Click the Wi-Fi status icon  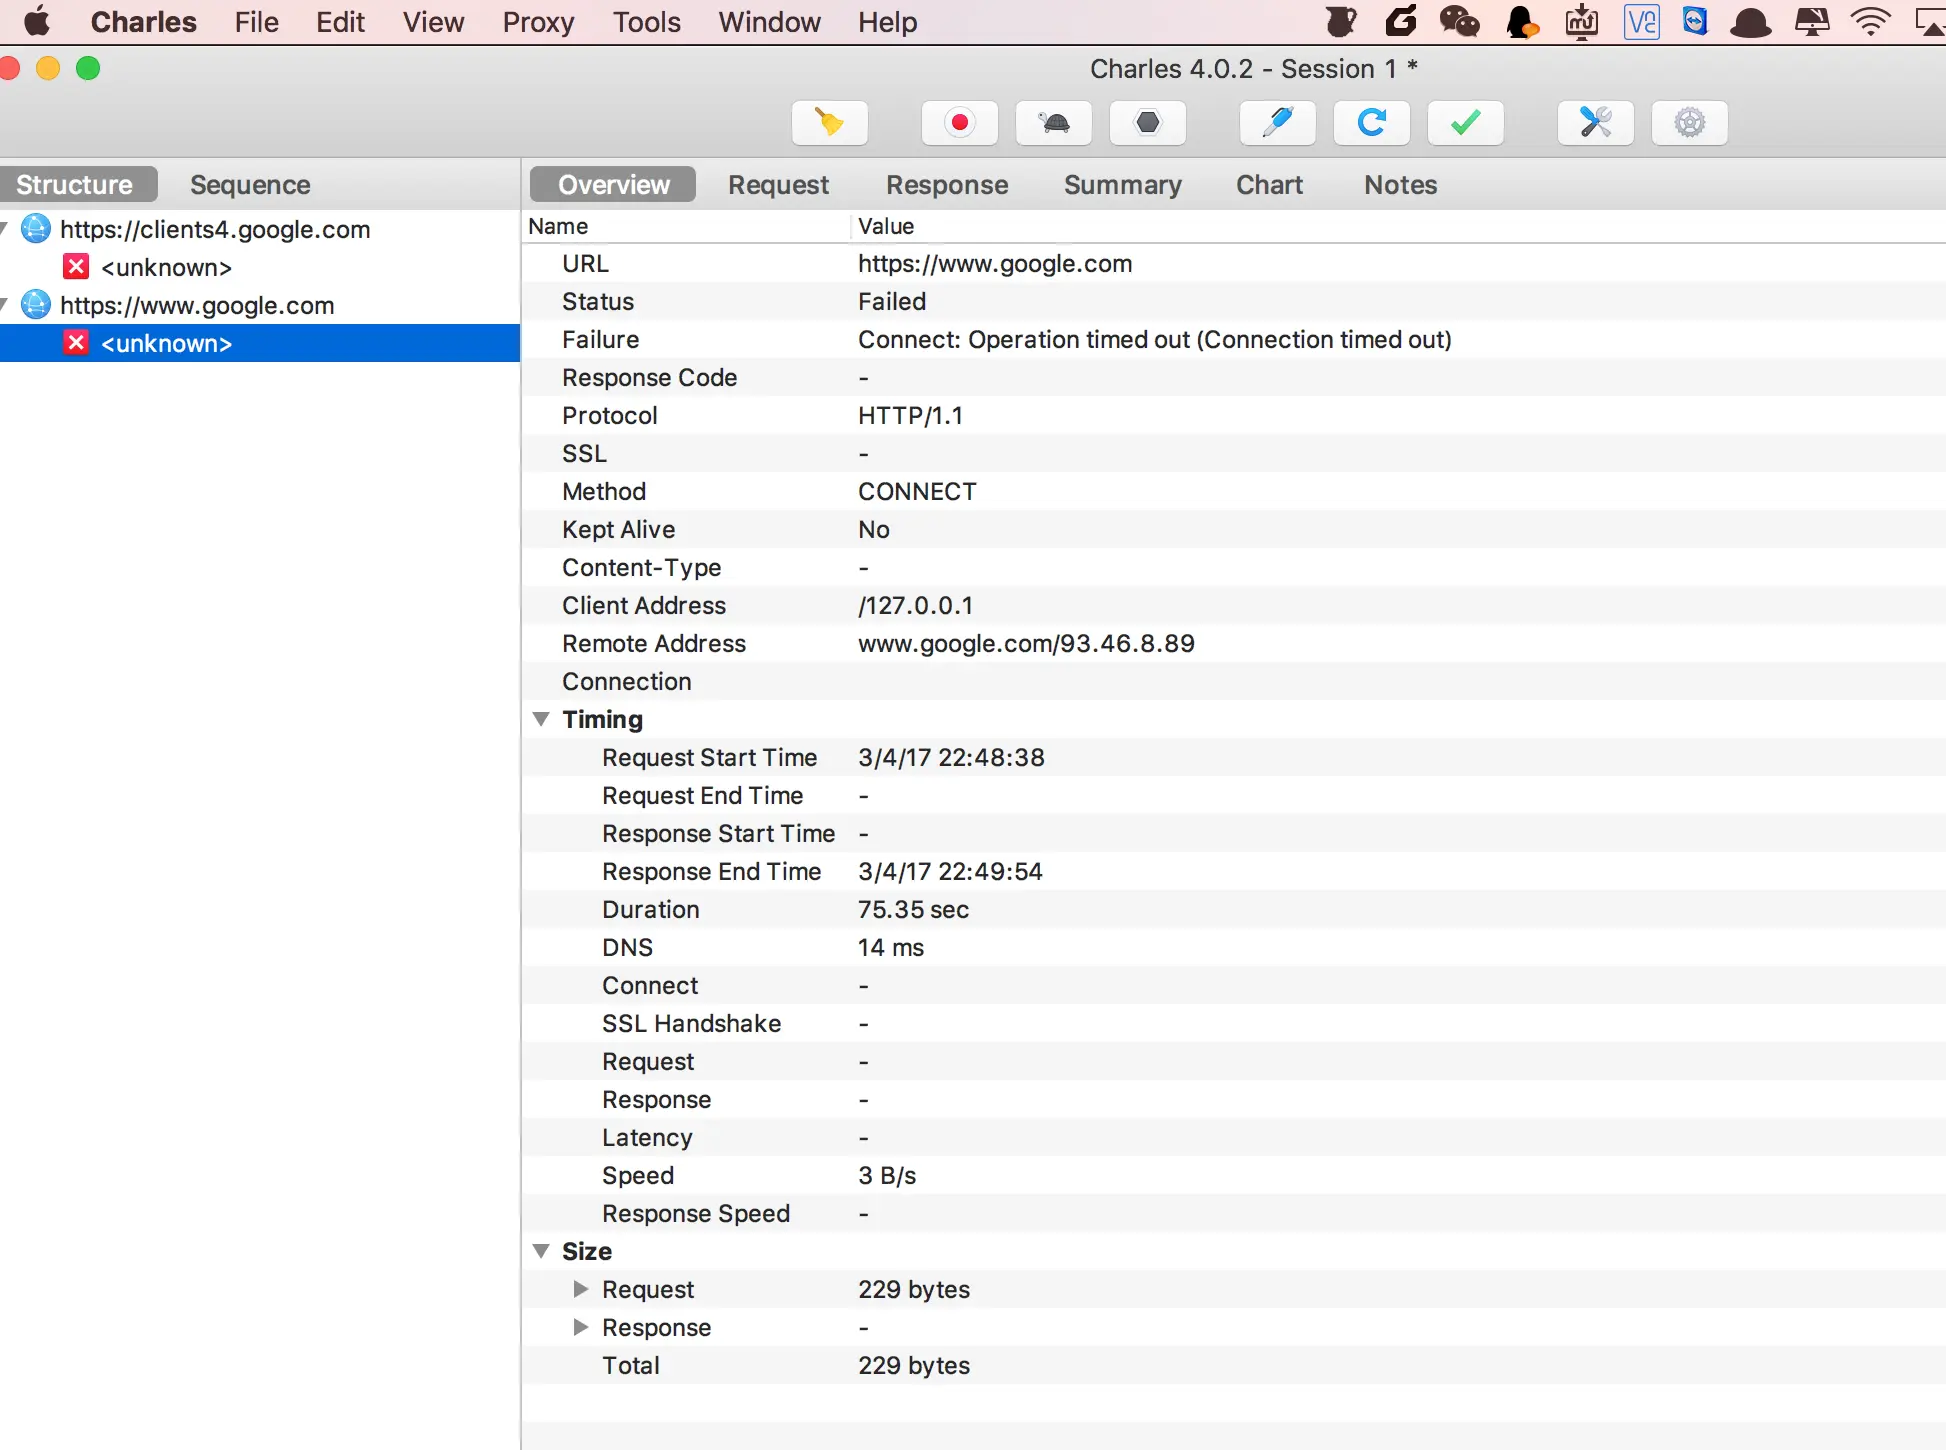pos(1870,21)
